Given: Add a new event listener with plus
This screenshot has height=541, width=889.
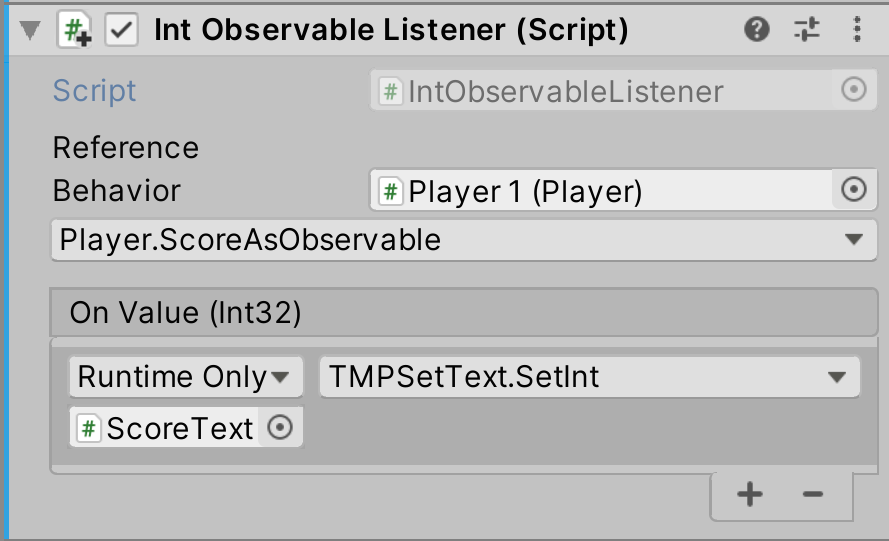Looking at the screenshot, I should [750, 494].
